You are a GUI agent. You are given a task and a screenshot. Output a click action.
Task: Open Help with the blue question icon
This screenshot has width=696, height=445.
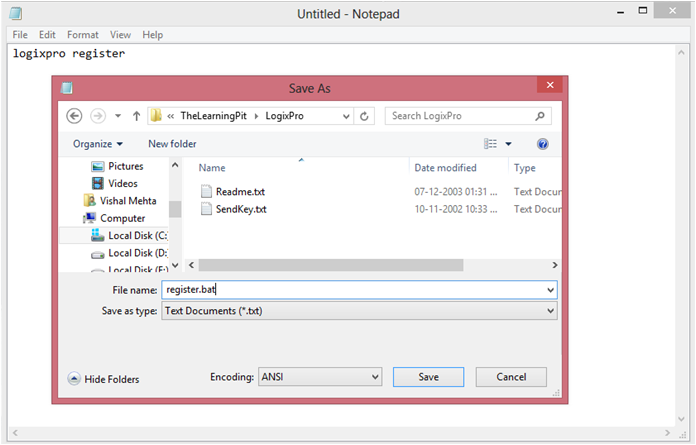pos(542,144)
